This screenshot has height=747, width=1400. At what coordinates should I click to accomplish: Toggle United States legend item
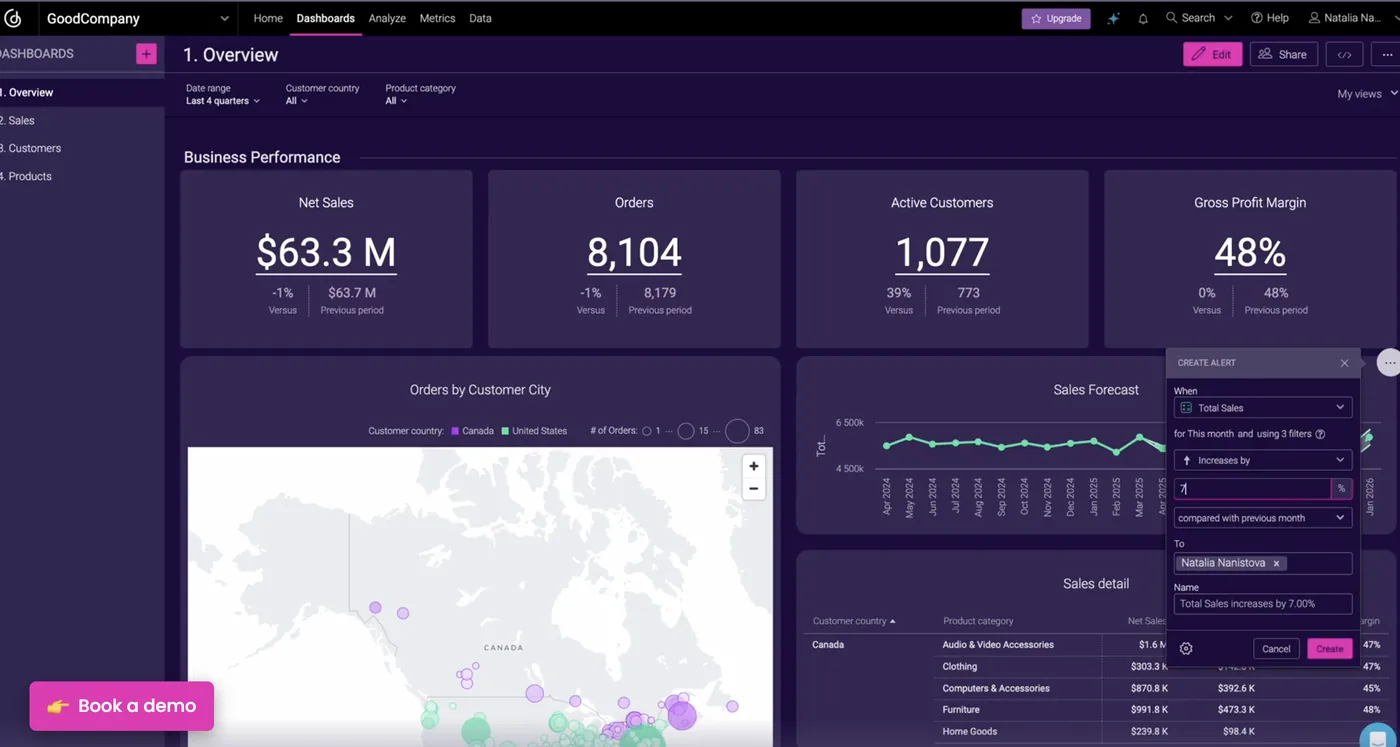click(534, 431)
